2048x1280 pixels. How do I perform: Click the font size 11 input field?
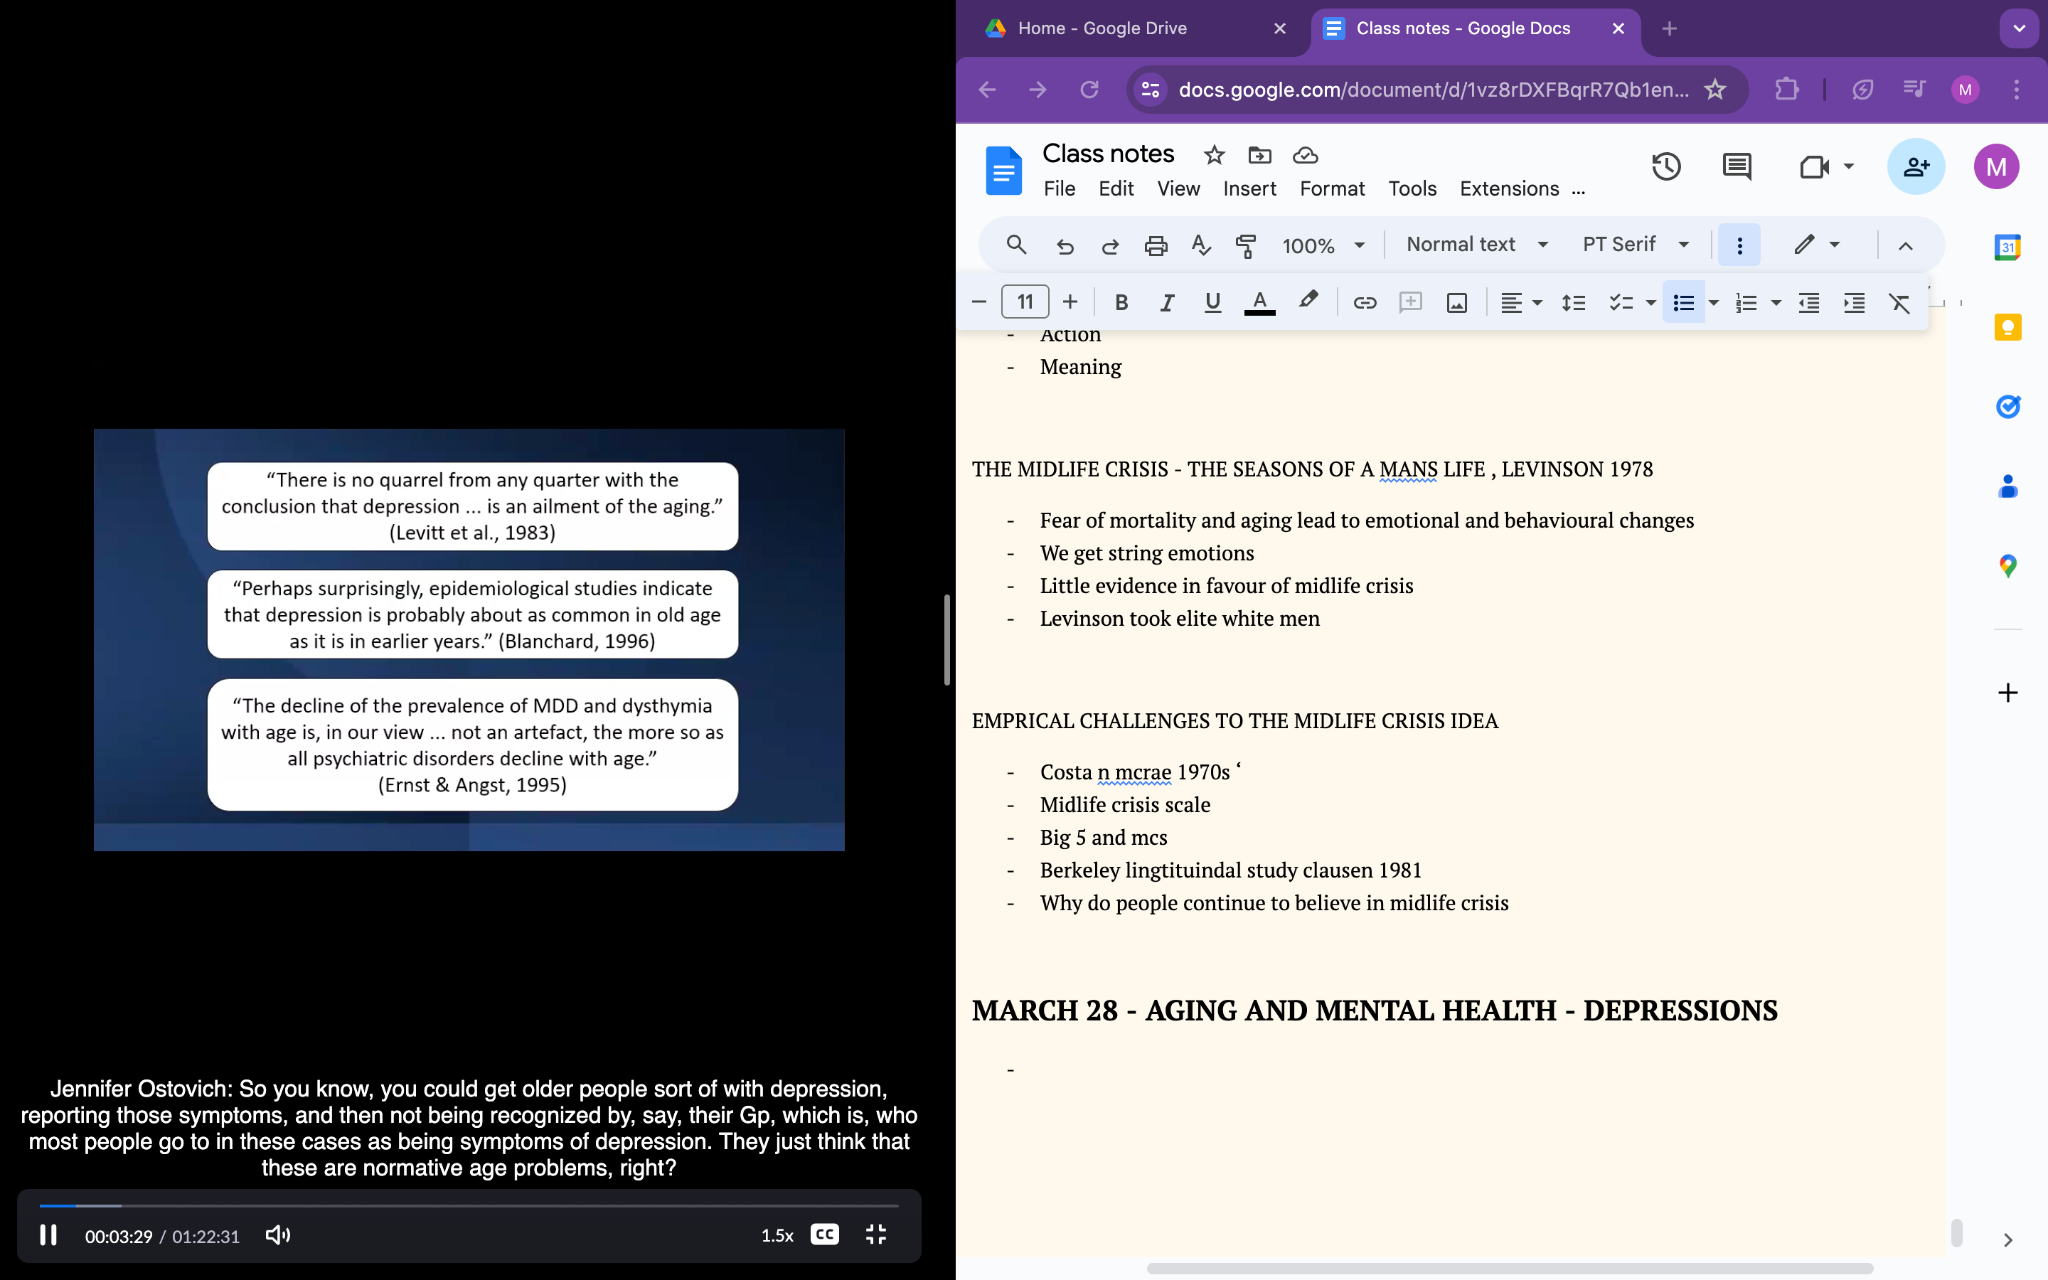click(1025, 302)
